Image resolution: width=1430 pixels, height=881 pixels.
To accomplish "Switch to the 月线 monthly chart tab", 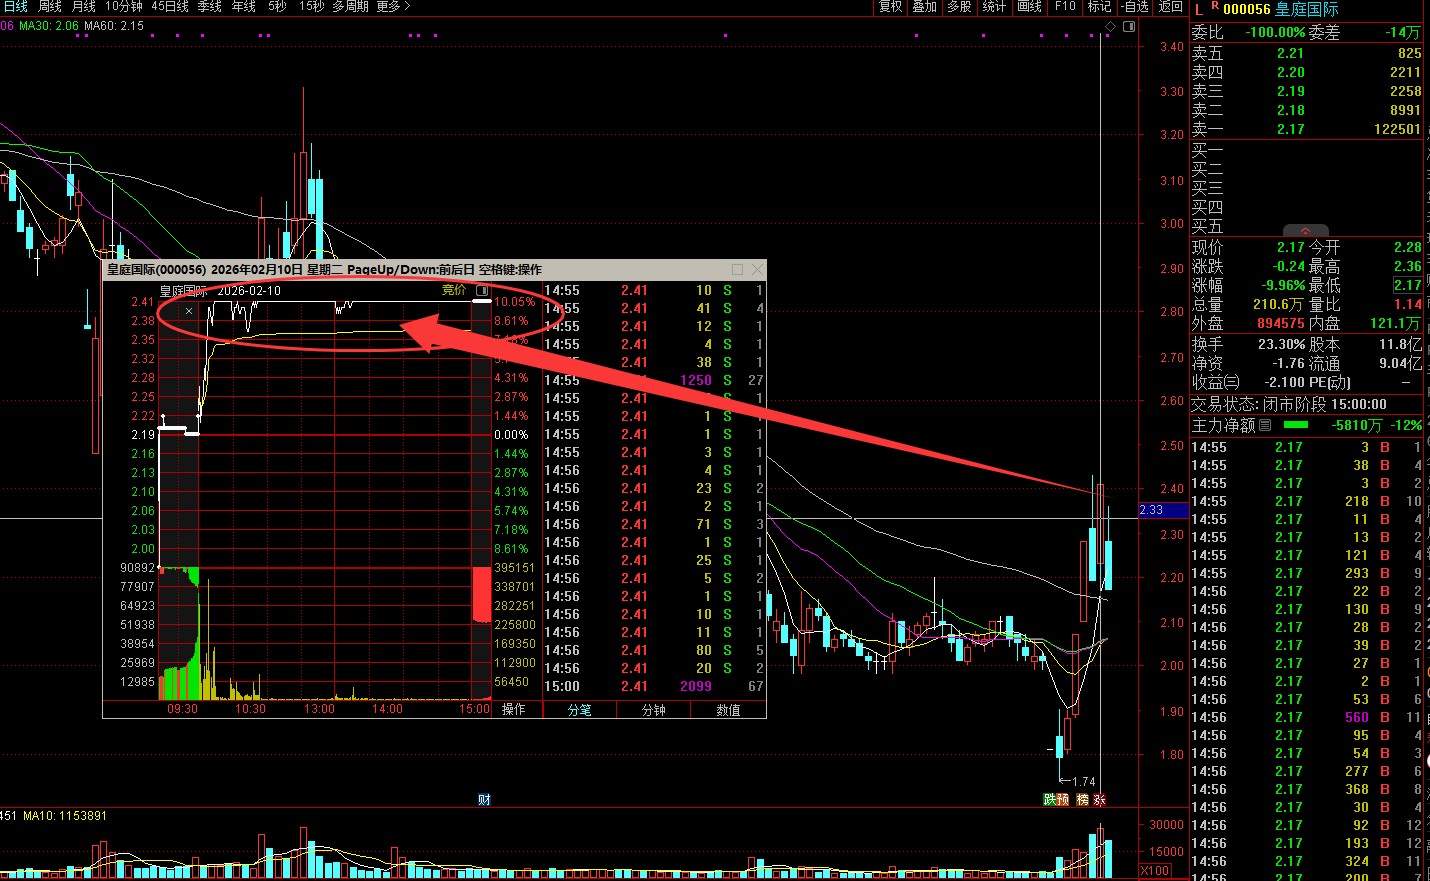I will coord(84,6).
